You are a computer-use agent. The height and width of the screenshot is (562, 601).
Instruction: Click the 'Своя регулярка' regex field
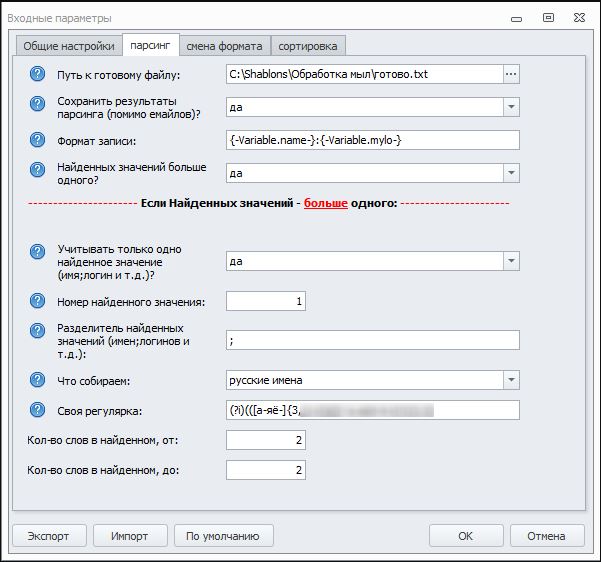click(x=373, y=410)
